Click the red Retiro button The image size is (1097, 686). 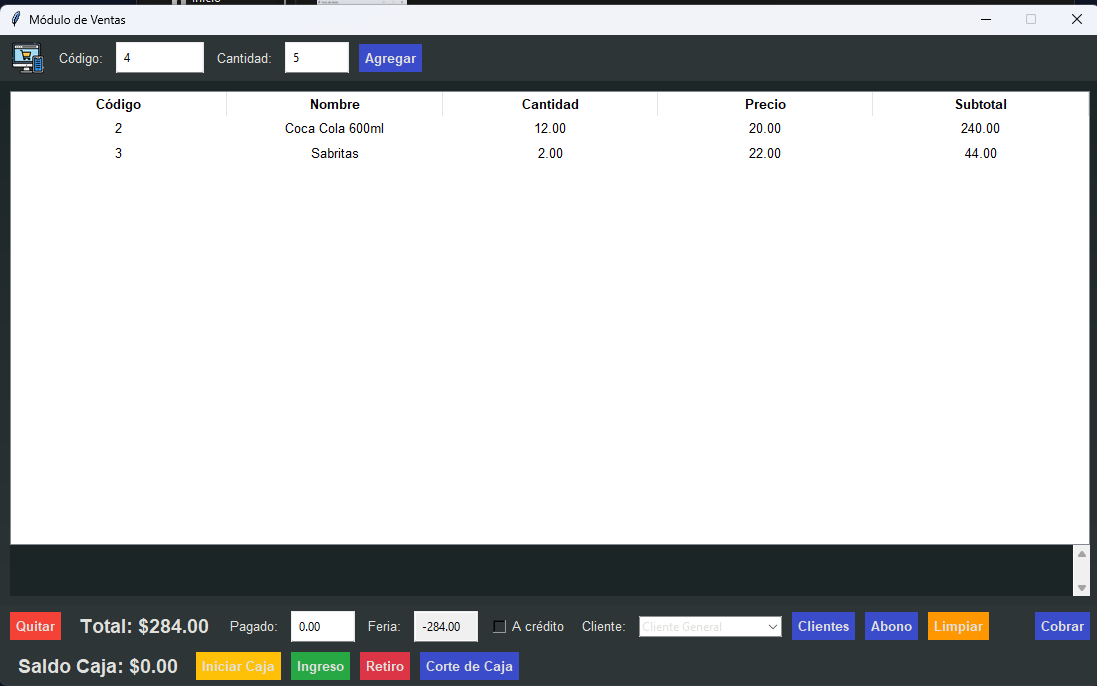pyautogui.click(x=385, y=666)
